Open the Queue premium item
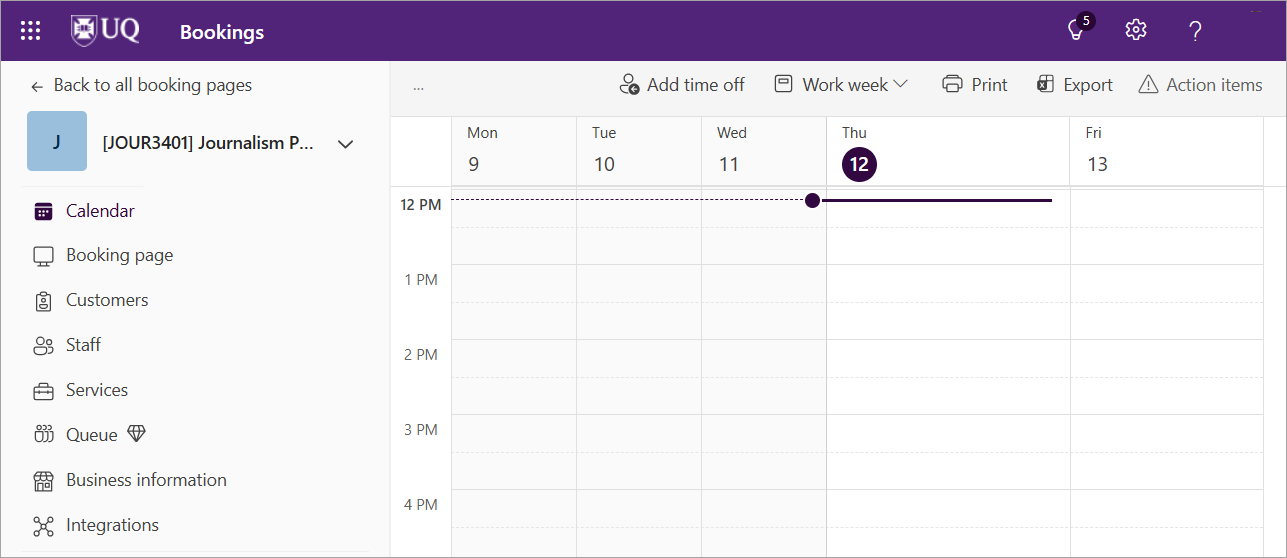Screen dimensions: 1287x558 (92, 435)
